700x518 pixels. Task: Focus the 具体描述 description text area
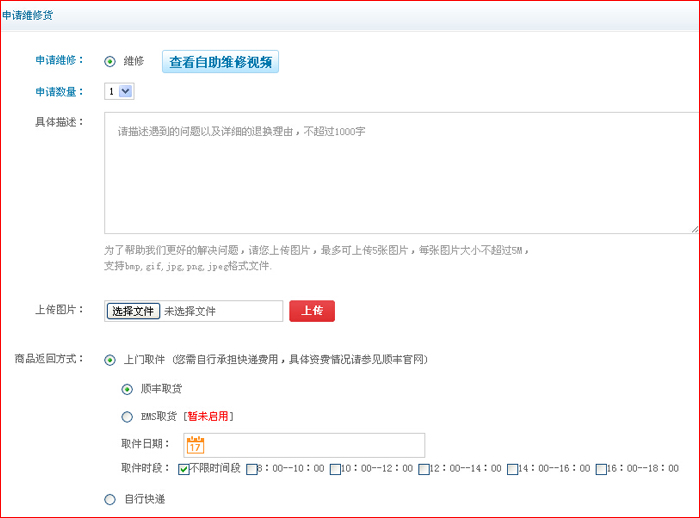[400, 173]
